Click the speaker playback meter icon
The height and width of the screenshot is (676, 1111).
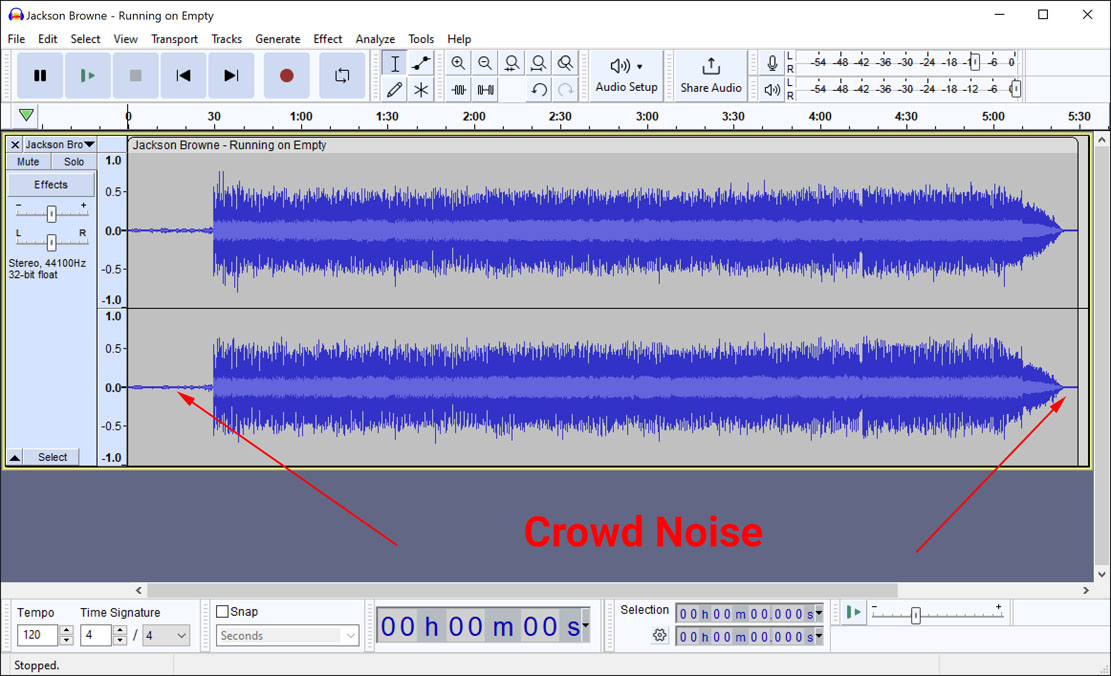pyautogui.click(x=772, y=89)
